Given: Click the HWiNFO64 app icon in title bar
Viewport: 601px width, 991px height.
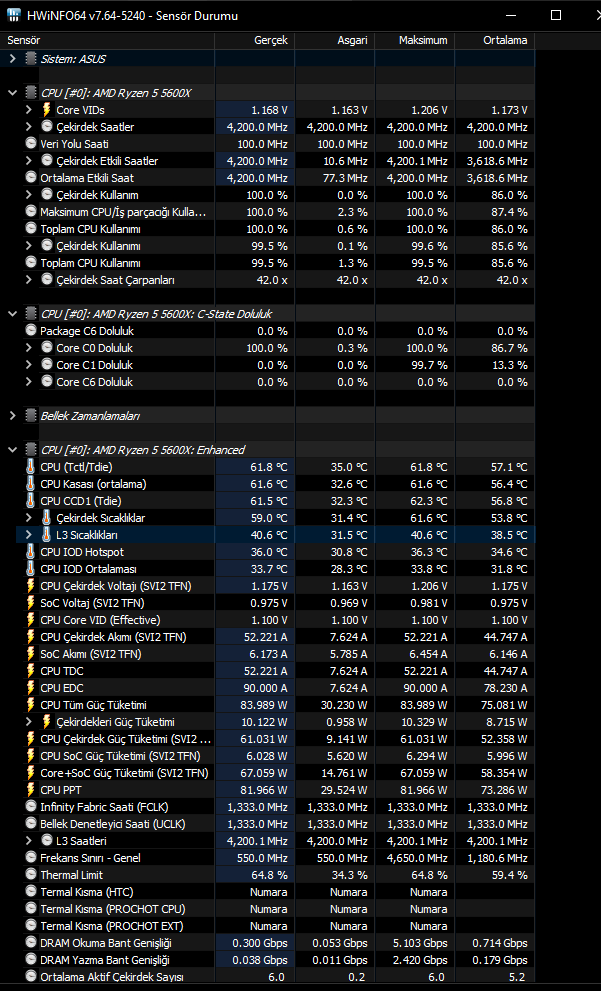Looking at the screenshot, I should 15,15.
